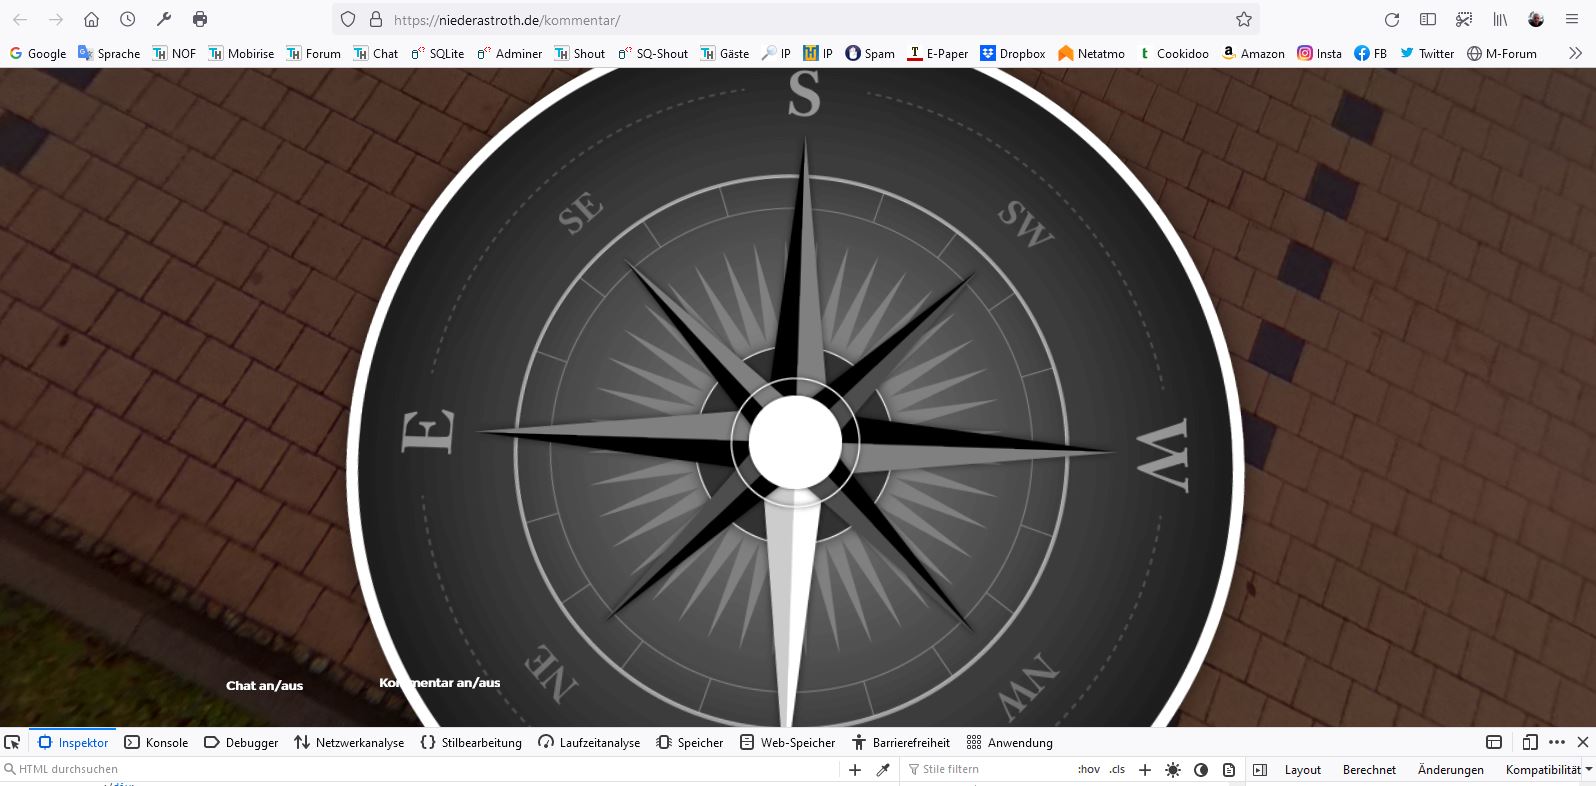
Task: Open the Firefox account avatar
Action: click(x=1536, y=19)
